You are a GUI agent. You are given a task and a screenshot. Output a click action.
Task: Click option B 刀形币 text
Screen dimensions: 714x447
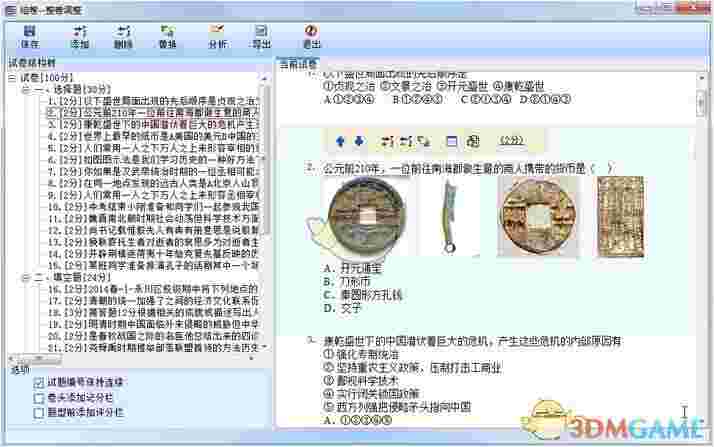coord(356,282)
